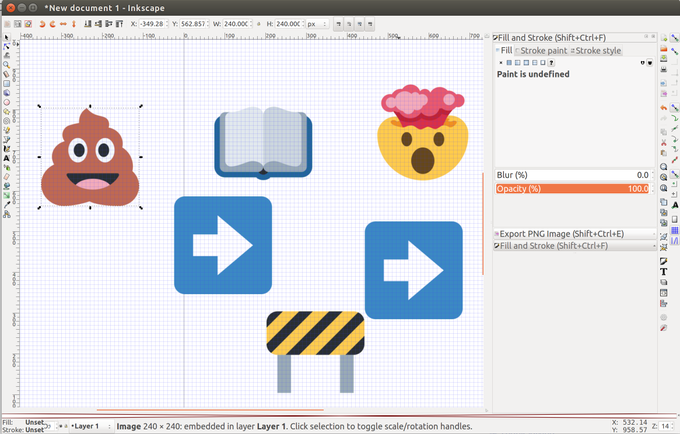Select the Node editing tool
This screenshot has width=680, height=434.
point(7,46)
